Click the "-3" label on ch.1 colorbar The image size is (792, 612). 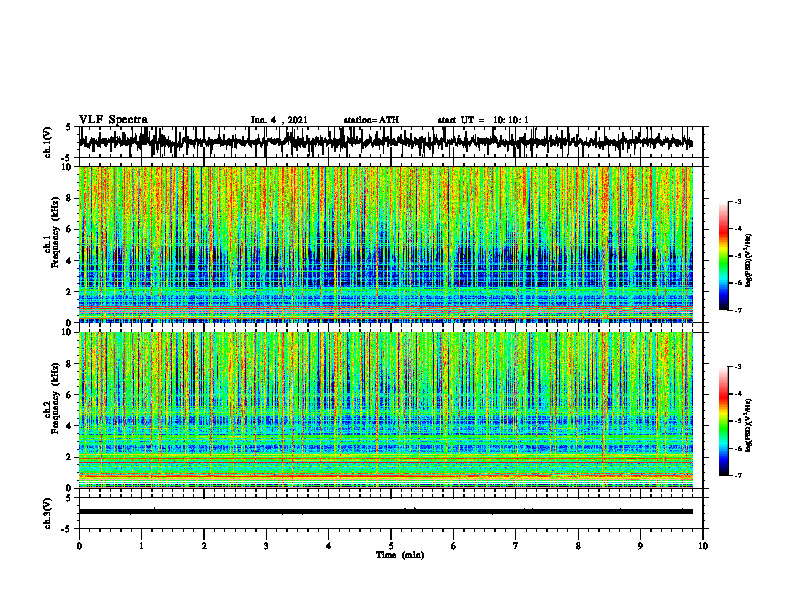click(x=737, y=201)
